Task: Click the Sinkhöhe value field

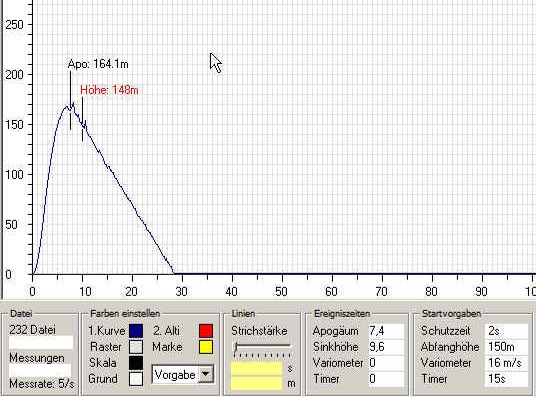Action: point(386,347)
